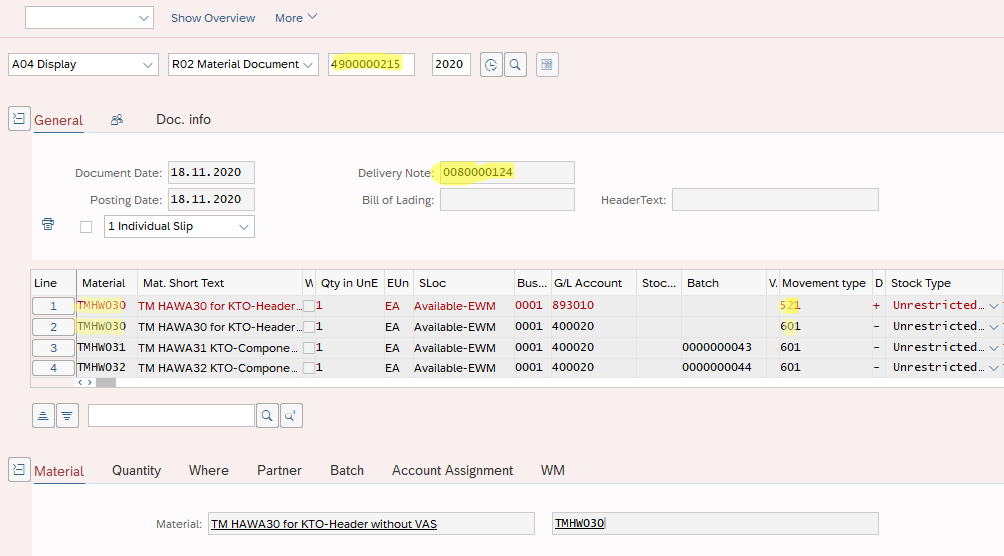This screenshot has height=556, width=1004.
Task: Select line 3 row button
Action: [53, 348]
